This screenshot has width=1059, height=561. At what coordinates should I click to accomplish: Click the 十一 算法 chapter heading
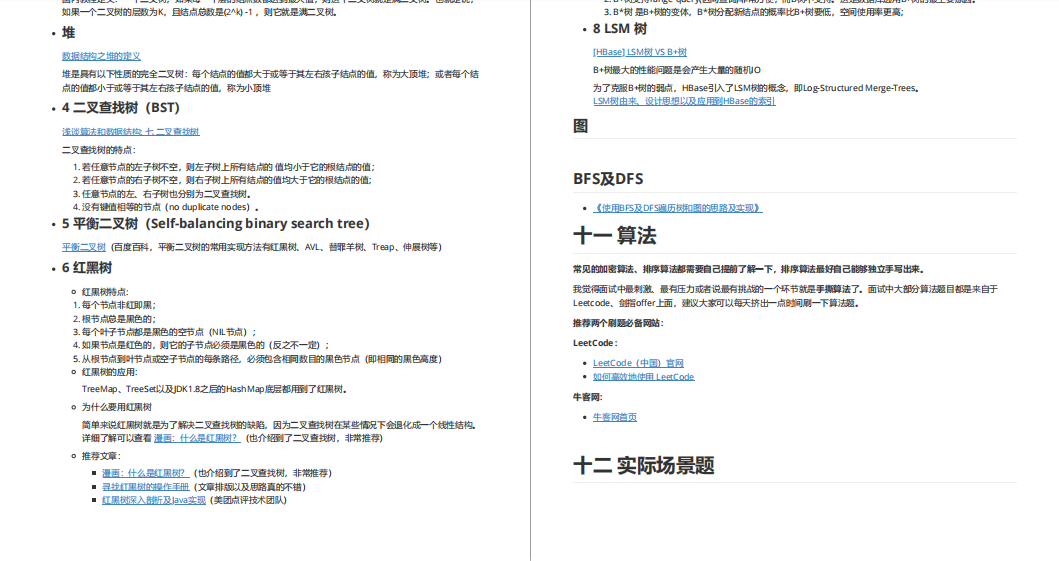(x=615, y=236)
